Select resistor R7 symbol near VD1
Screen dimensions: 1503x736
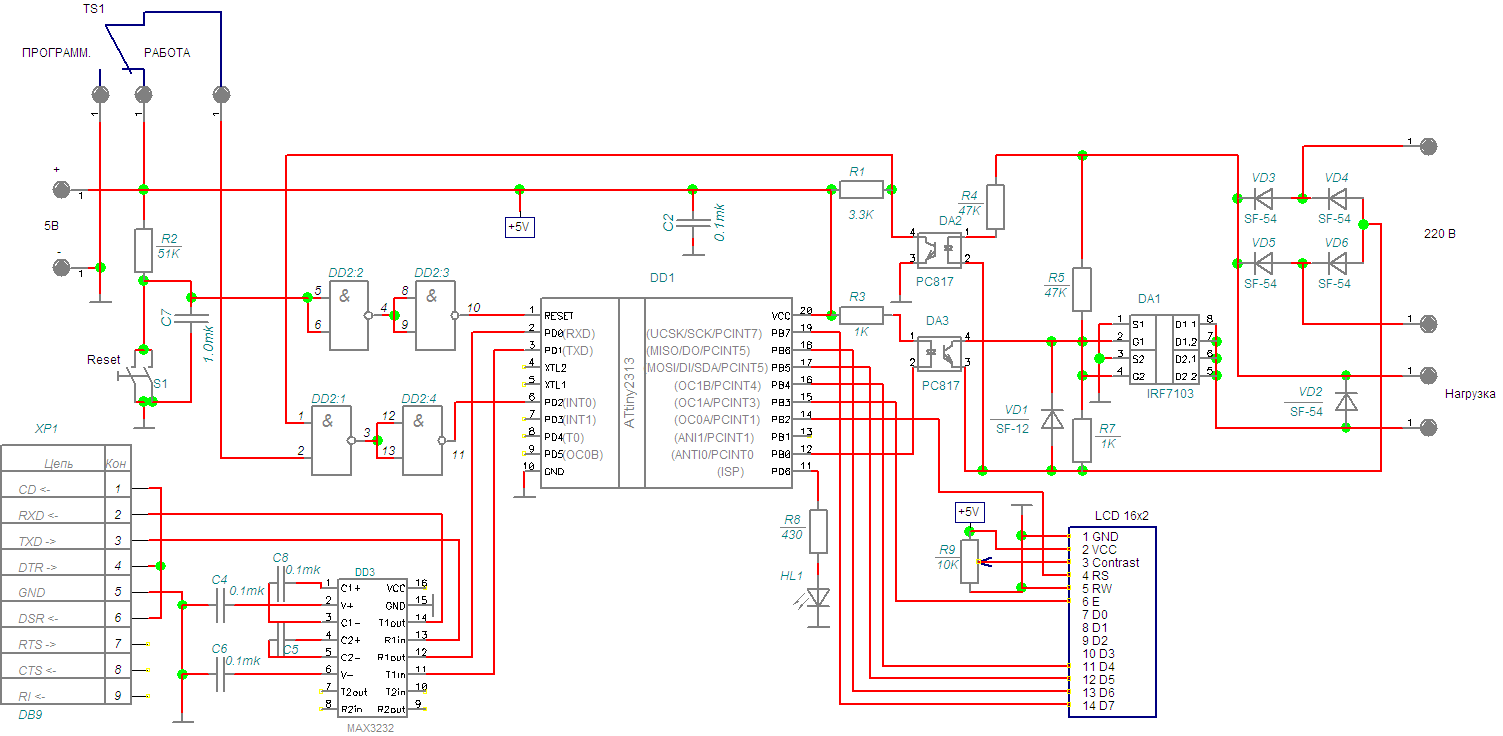click(x=1081, y=441)
